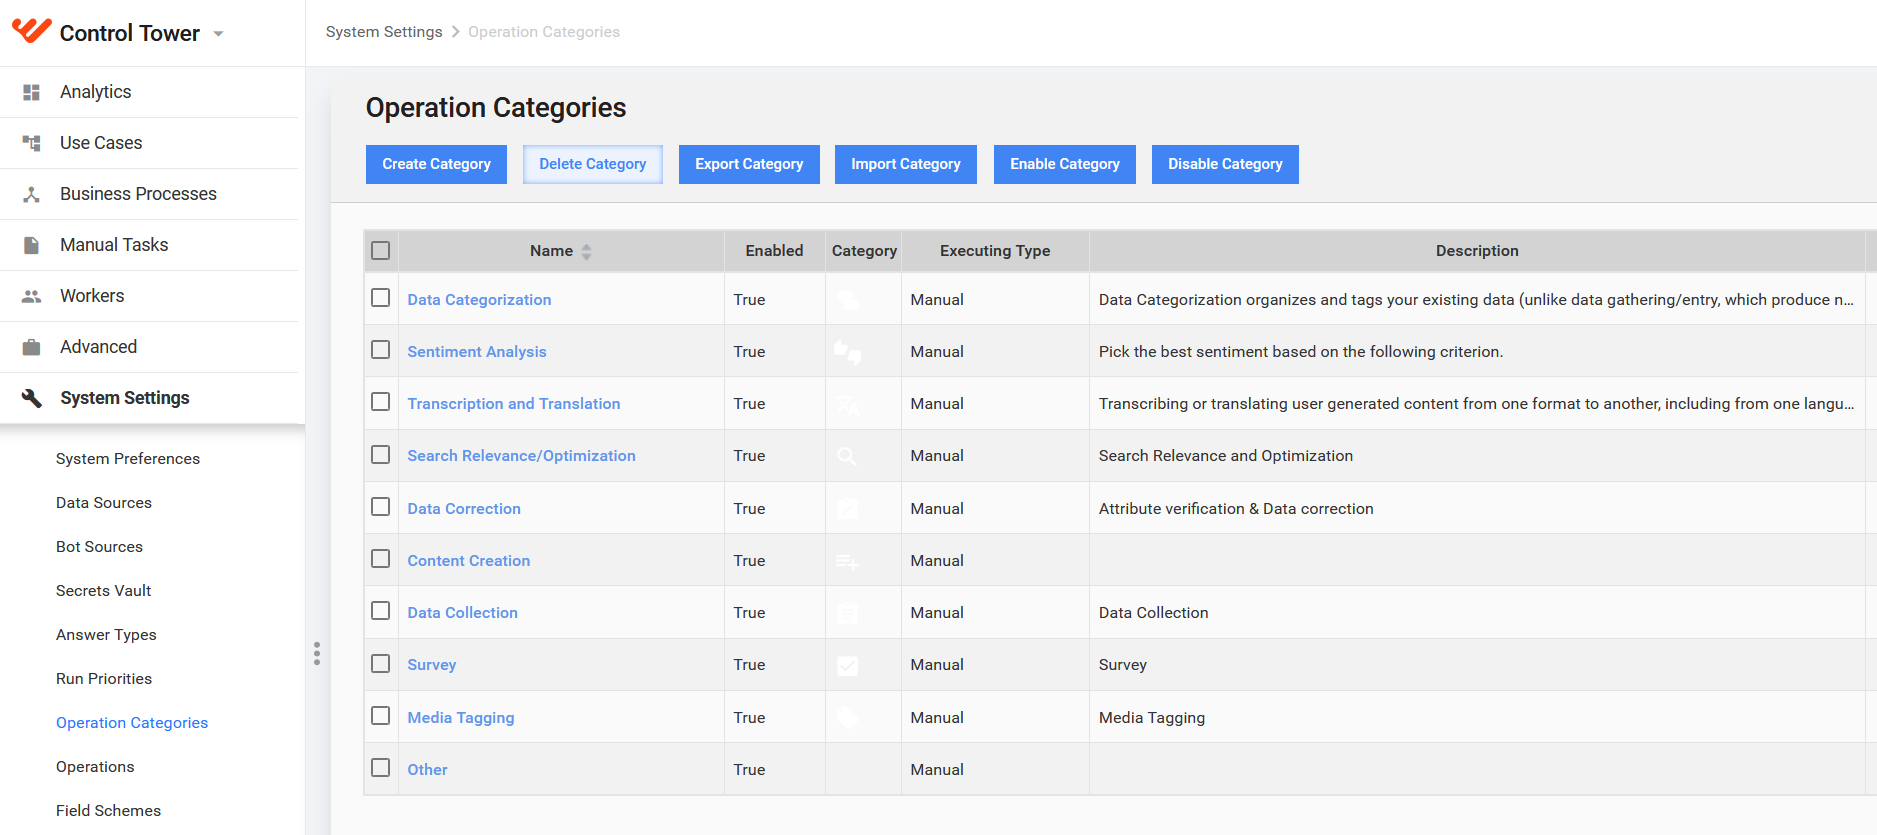Open System Preferences in the sidebar
The width and height of the screenshot is (1877, 835).
[128, 459]
